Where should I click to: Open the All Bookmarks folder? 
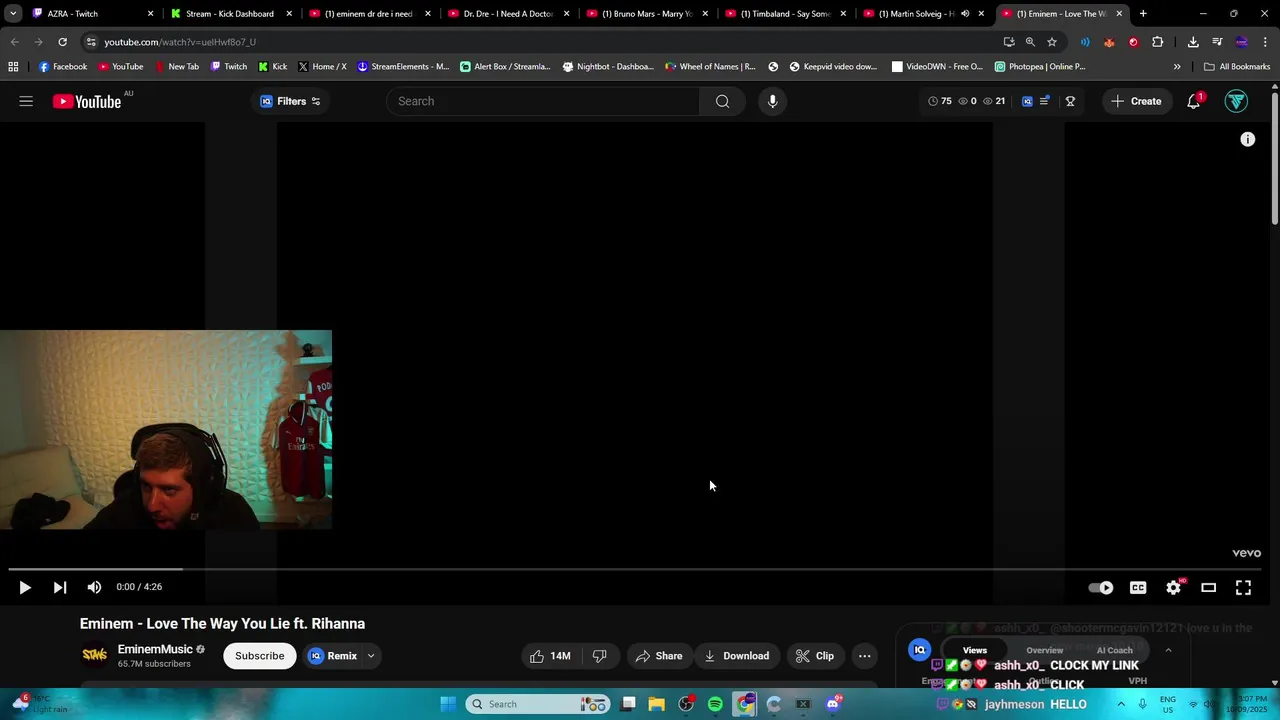1237,67
